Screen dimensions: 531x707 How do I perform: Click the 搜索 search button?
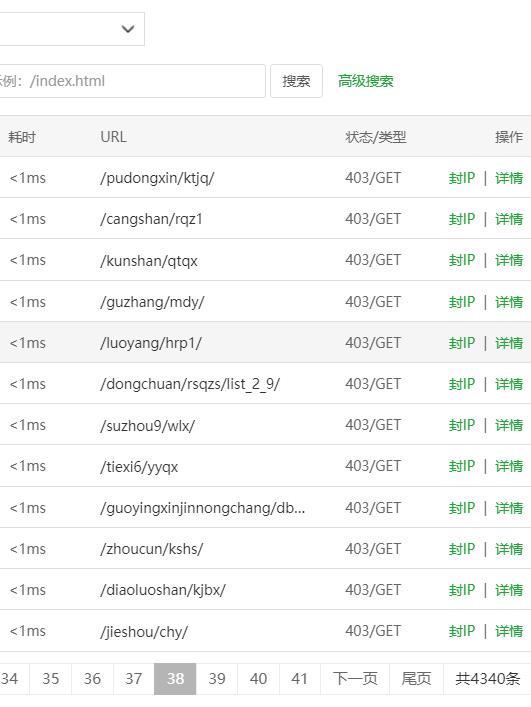point(296,81)
